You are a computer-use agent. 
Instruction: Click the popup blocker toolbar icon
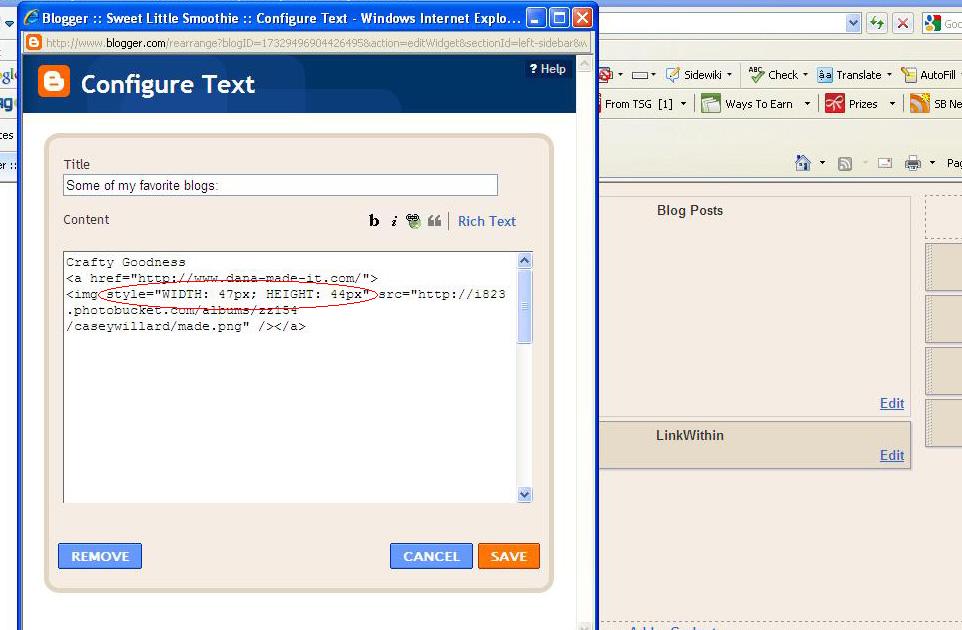click(x=606, y=75)
